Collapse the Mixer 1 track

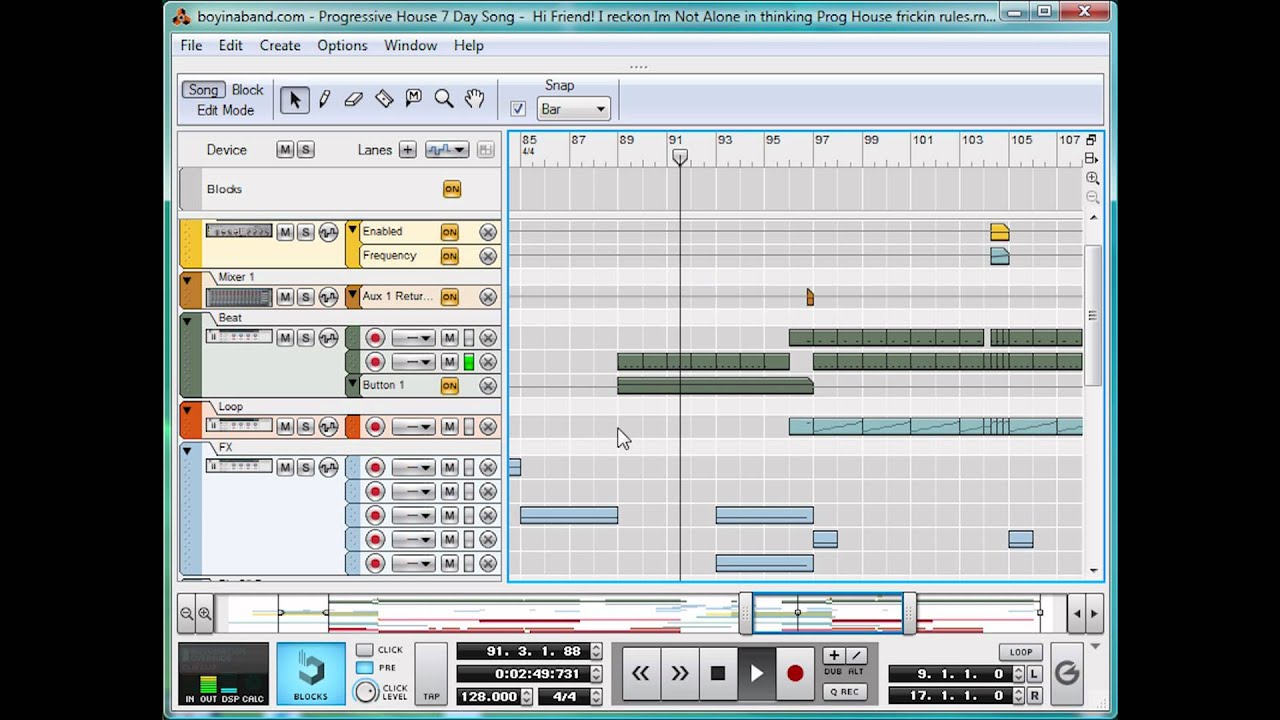(x=187, y=281)
